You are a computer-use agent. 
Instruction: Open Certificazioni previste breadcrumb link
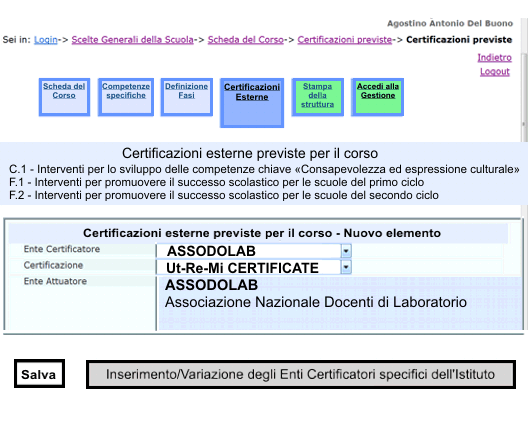(344, 40)
